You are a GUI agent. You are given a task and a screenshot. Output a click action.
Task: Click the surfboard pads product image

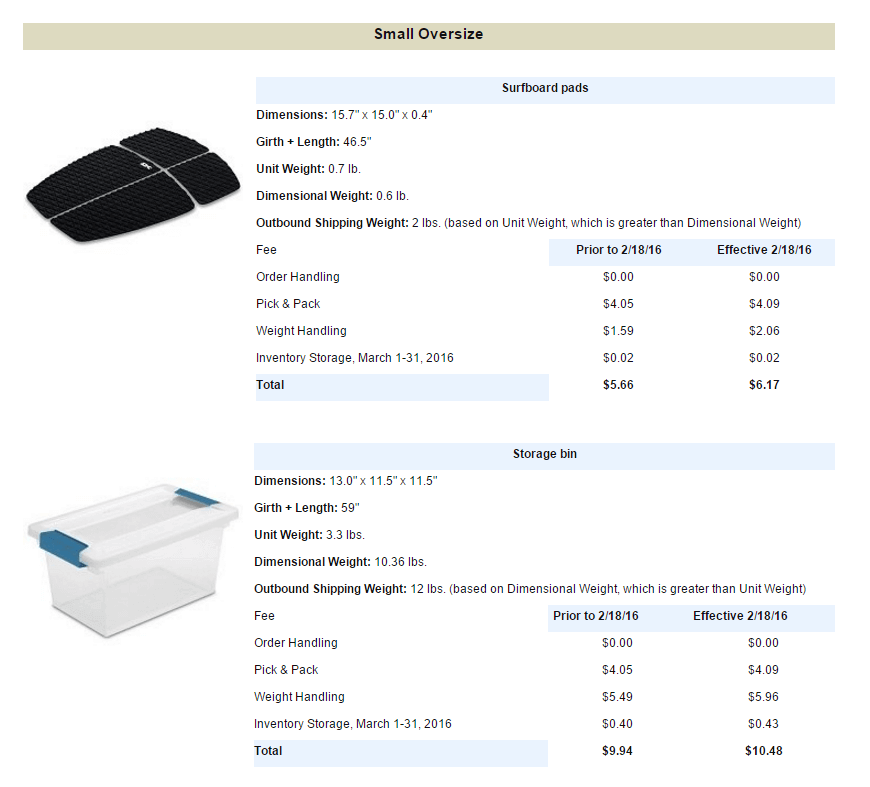pos(133,185)
